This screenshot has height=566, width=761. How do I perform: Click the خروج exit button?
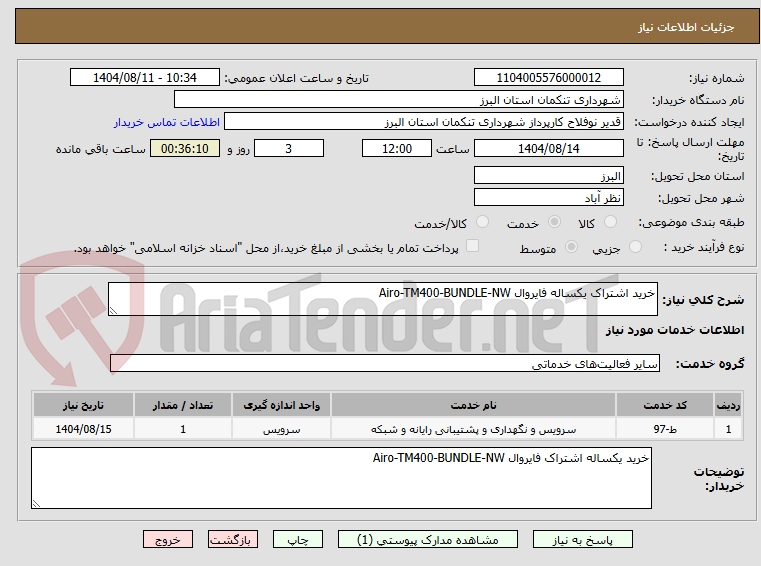coord(167,539)
